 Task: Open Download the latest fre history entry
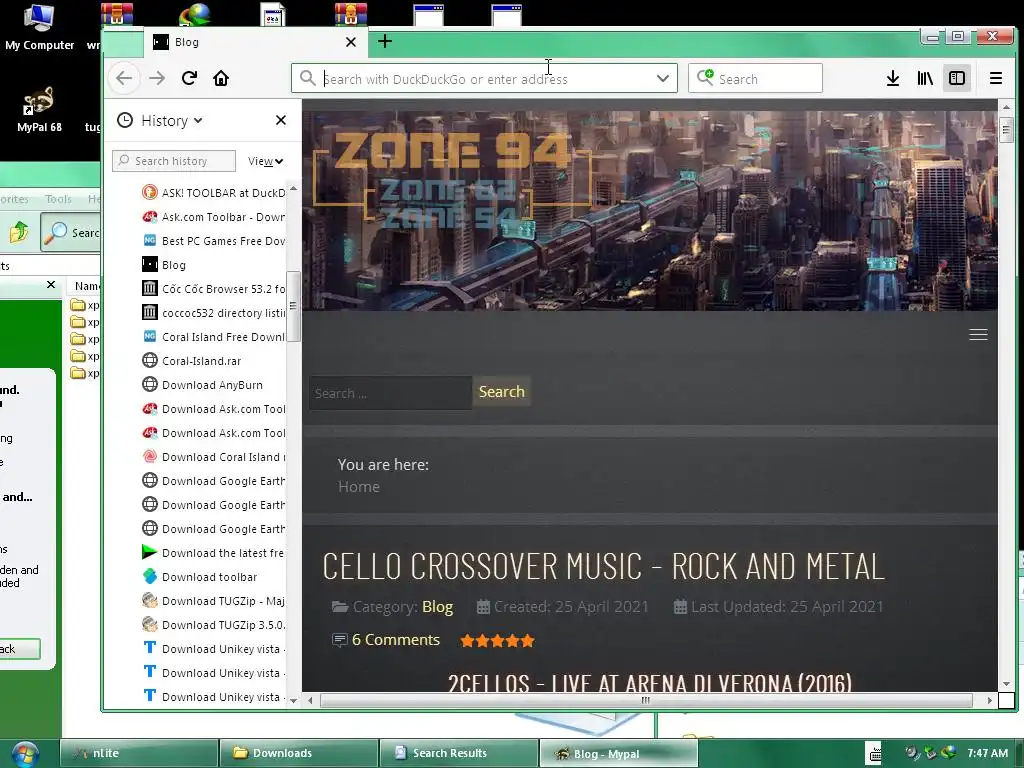click(214, 553)
